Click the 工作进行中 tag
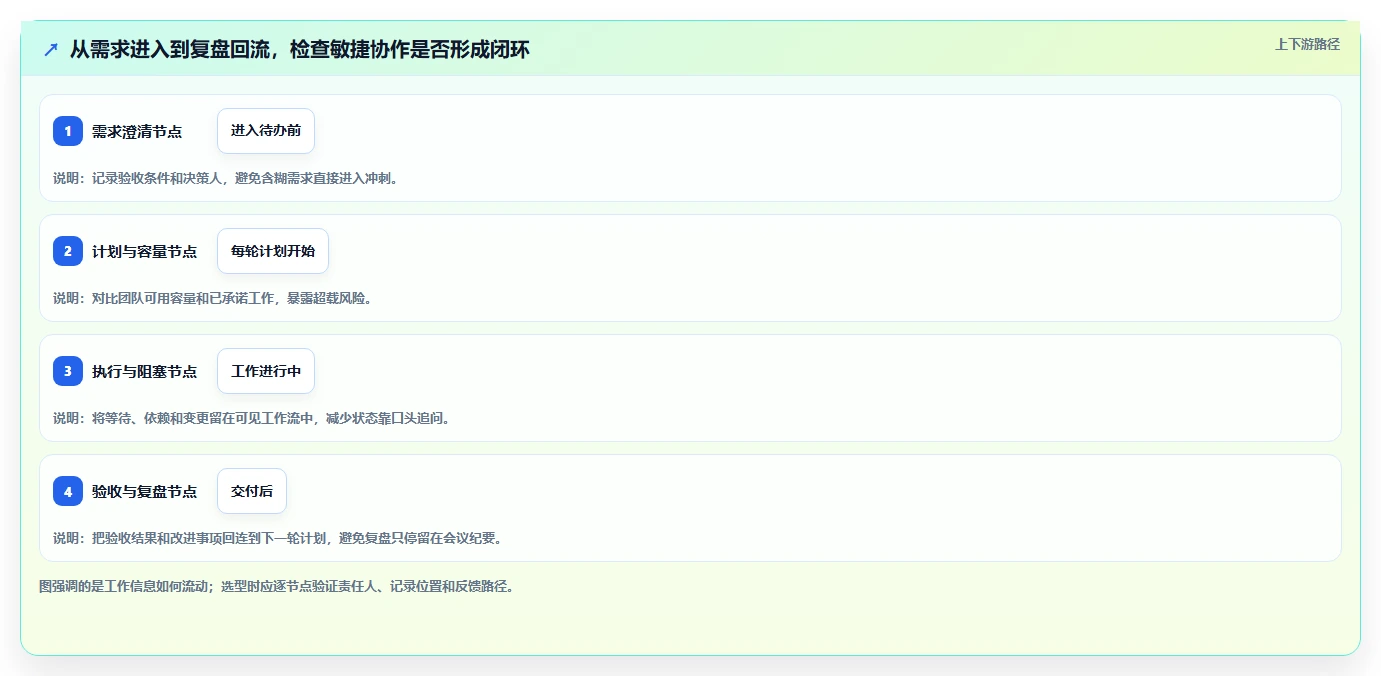1381x676 pixels. 266,371
